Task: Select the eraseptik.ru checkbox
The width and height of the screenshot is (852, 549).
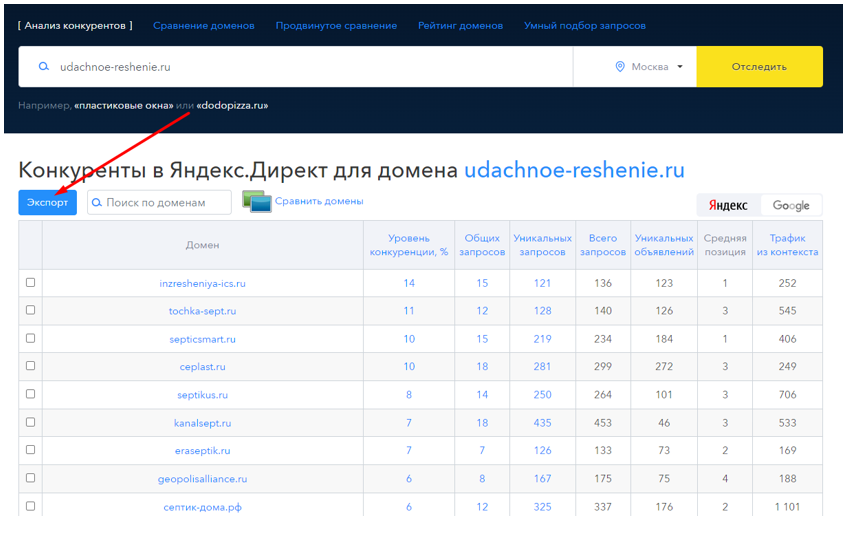Action: [x=30, y=450]
